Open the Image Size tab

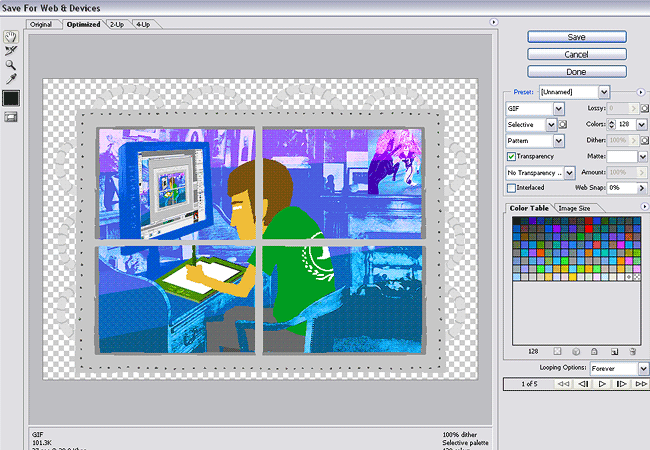click(574, 208)
